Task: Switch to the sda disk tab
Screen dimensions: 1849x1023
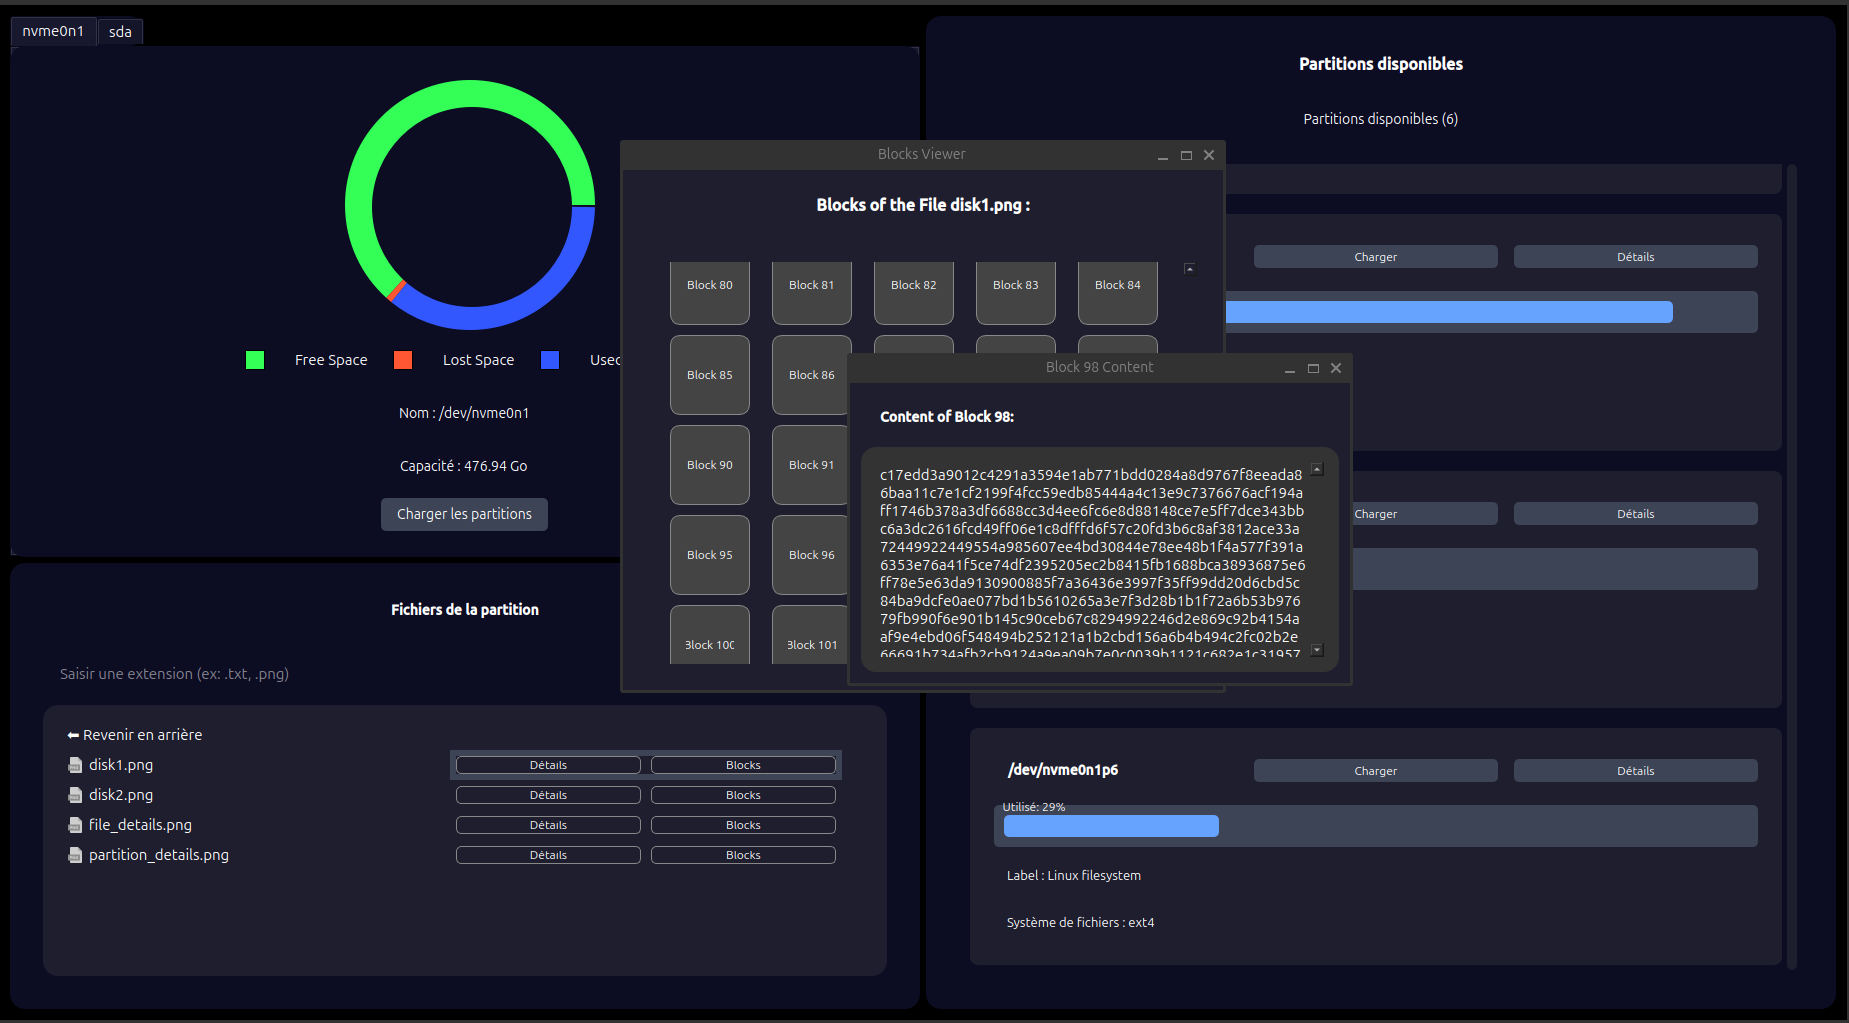Action: point(120,32)
